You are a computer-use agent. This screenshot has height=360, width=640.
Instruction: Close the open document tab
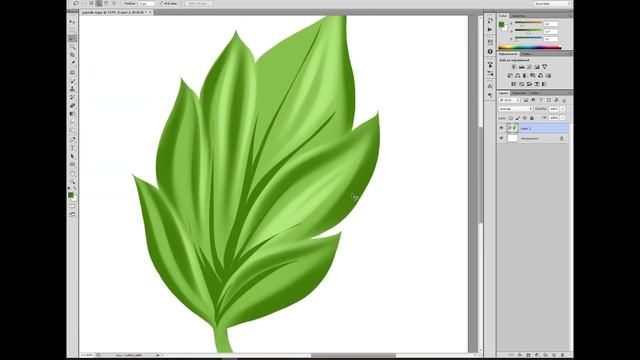pyautogui.click(x=150, y=12)
